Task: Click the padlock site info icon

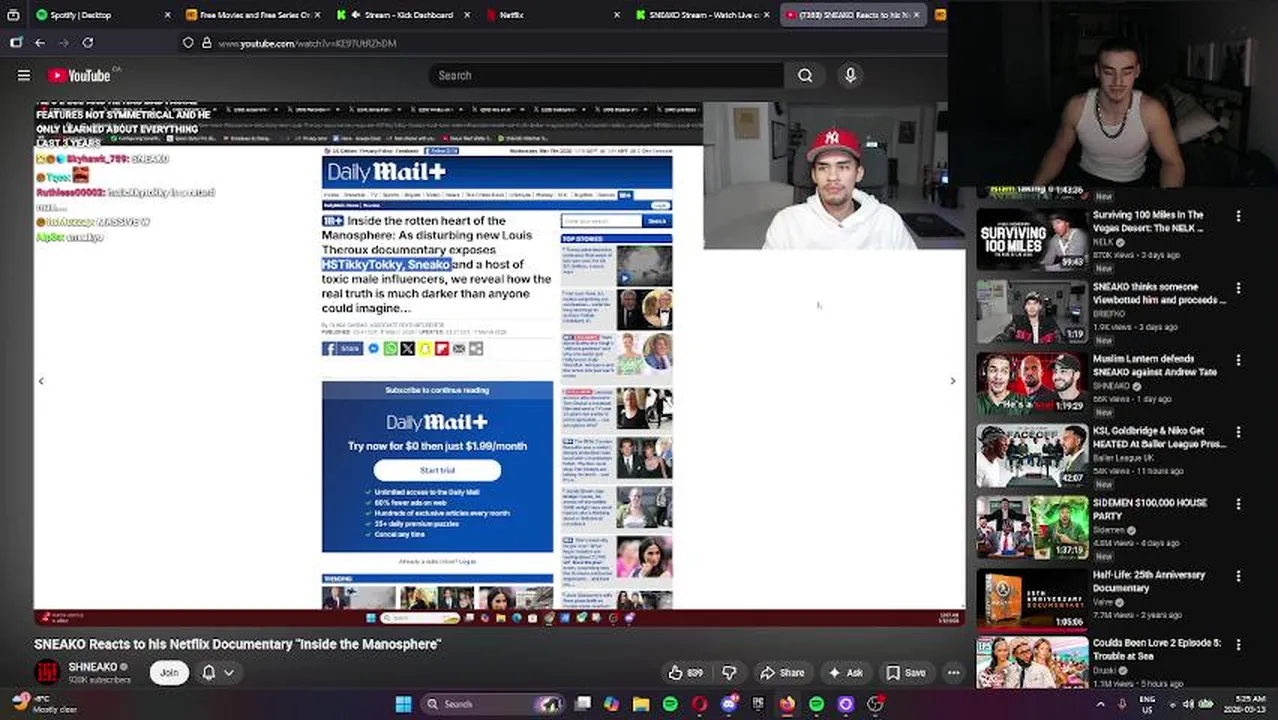Action: point(207,43)
